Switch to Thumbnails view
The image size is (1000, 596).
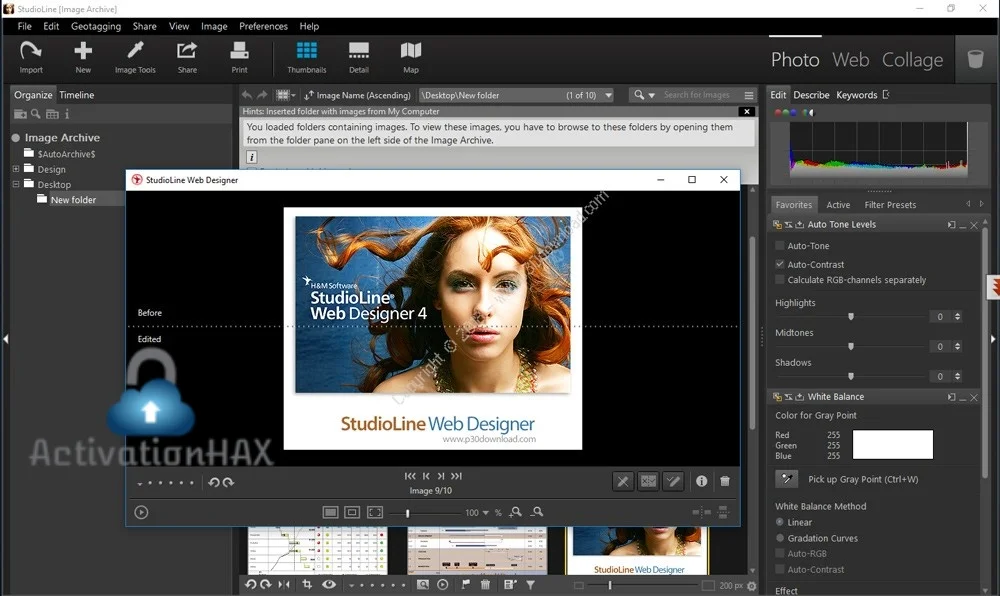pyautogui.click(x=306, y=57)
